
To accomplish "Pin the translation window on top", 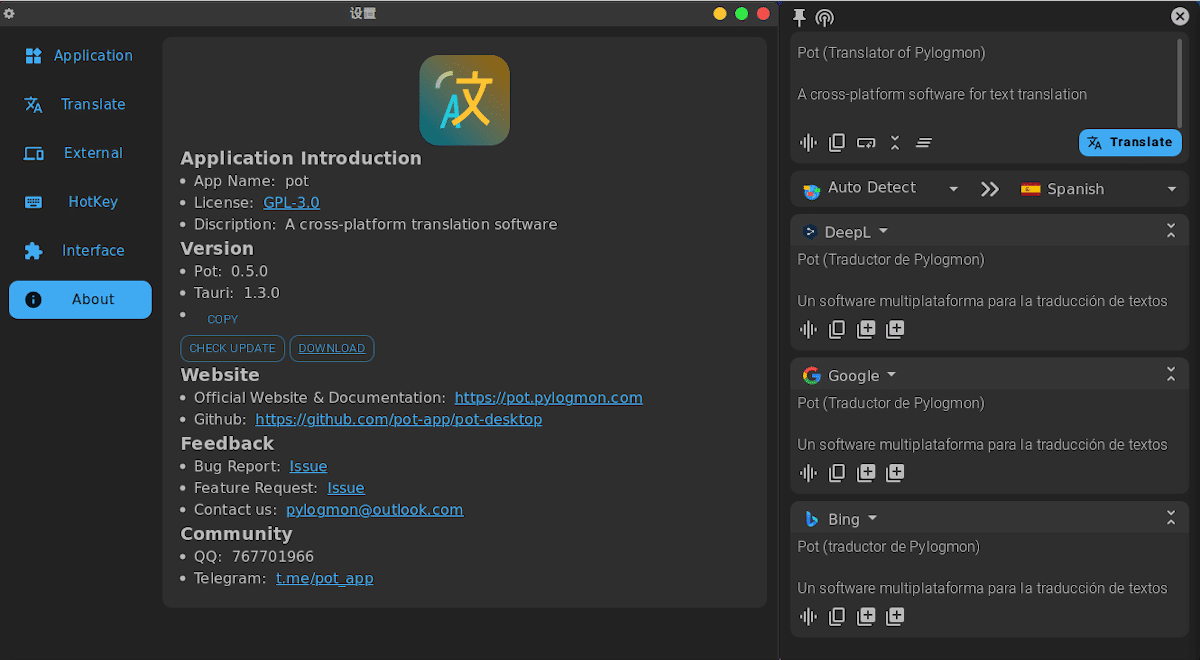I will (x=798, y=17).
